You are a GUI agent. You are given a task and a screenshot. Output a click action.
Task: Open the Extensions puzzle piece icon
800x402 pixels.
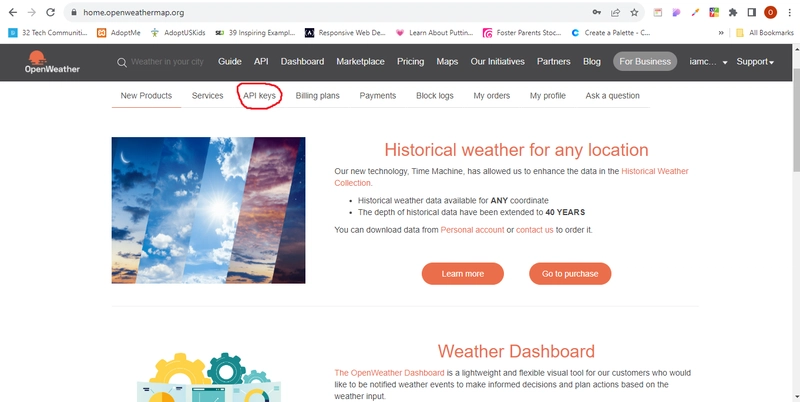[733, 12]
